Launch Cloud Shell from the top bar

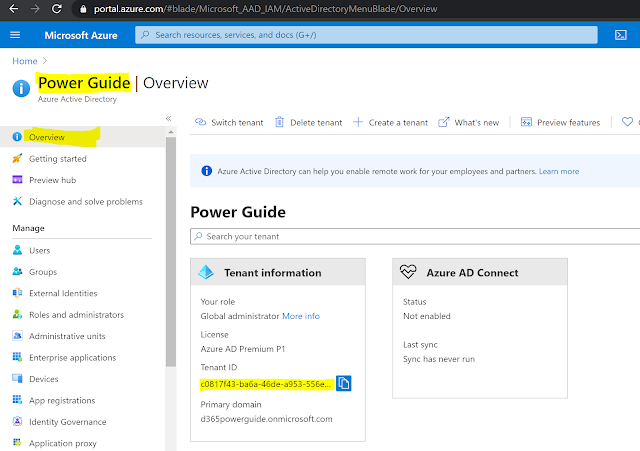(x=620, y=35)
